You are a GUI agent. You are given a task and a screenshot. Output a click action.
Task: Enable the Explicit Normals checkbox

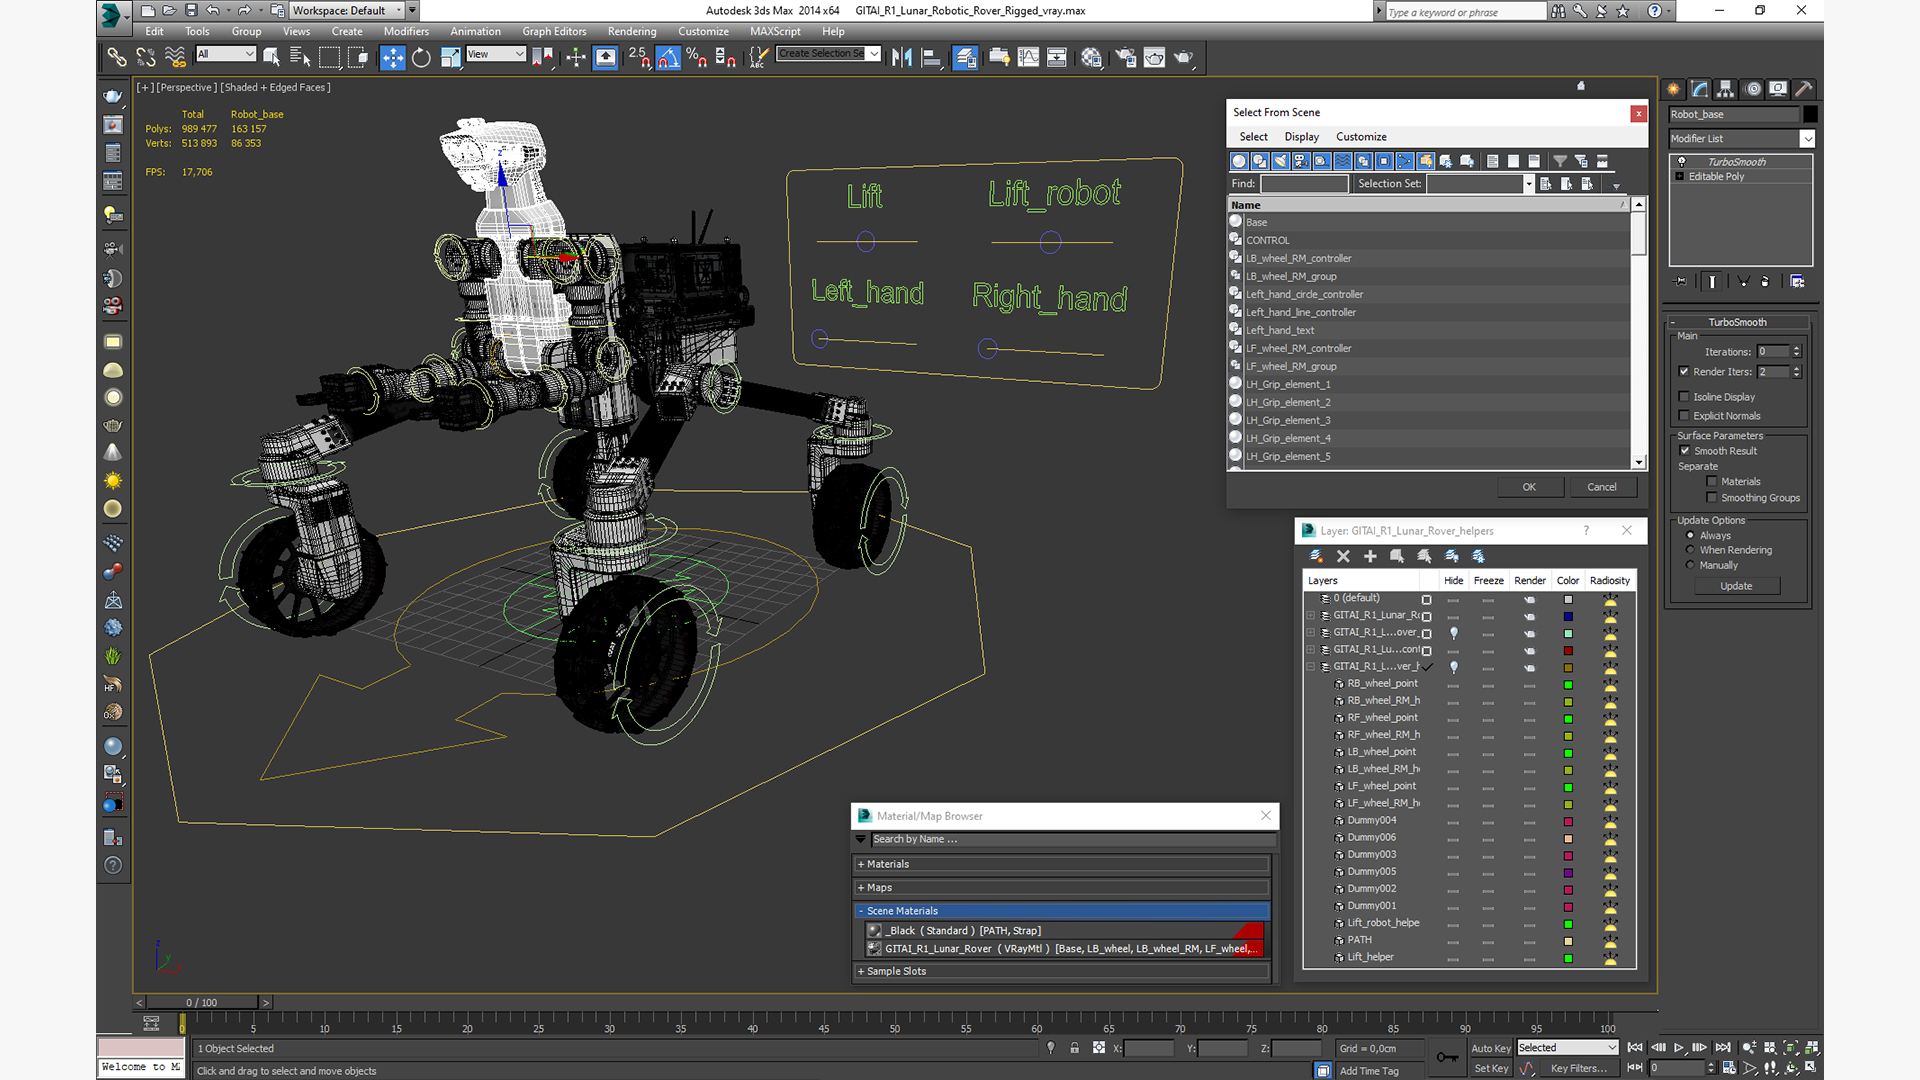tap(1684, 416)
